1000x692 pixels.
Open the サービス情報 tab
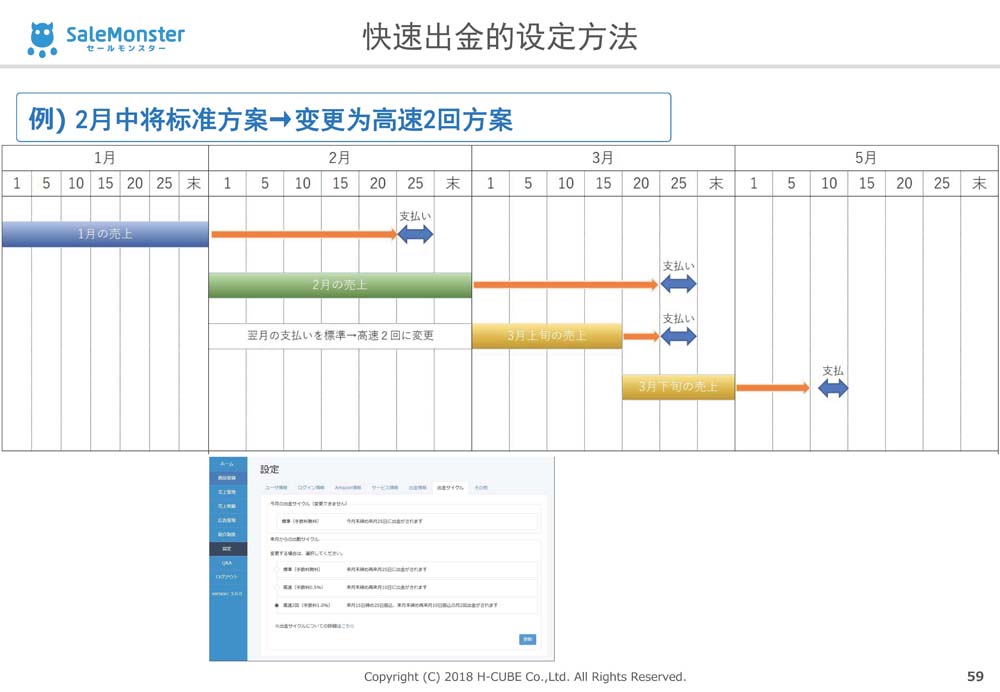[385, 487]
